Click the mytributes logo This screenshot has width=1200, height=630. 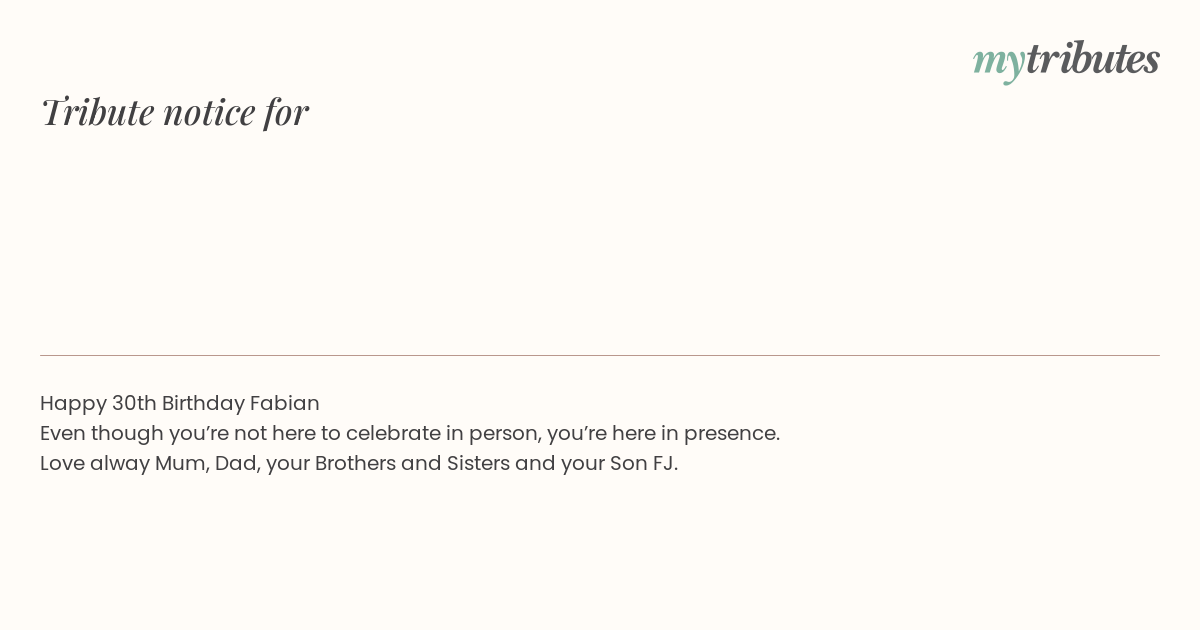(1066, 60)
